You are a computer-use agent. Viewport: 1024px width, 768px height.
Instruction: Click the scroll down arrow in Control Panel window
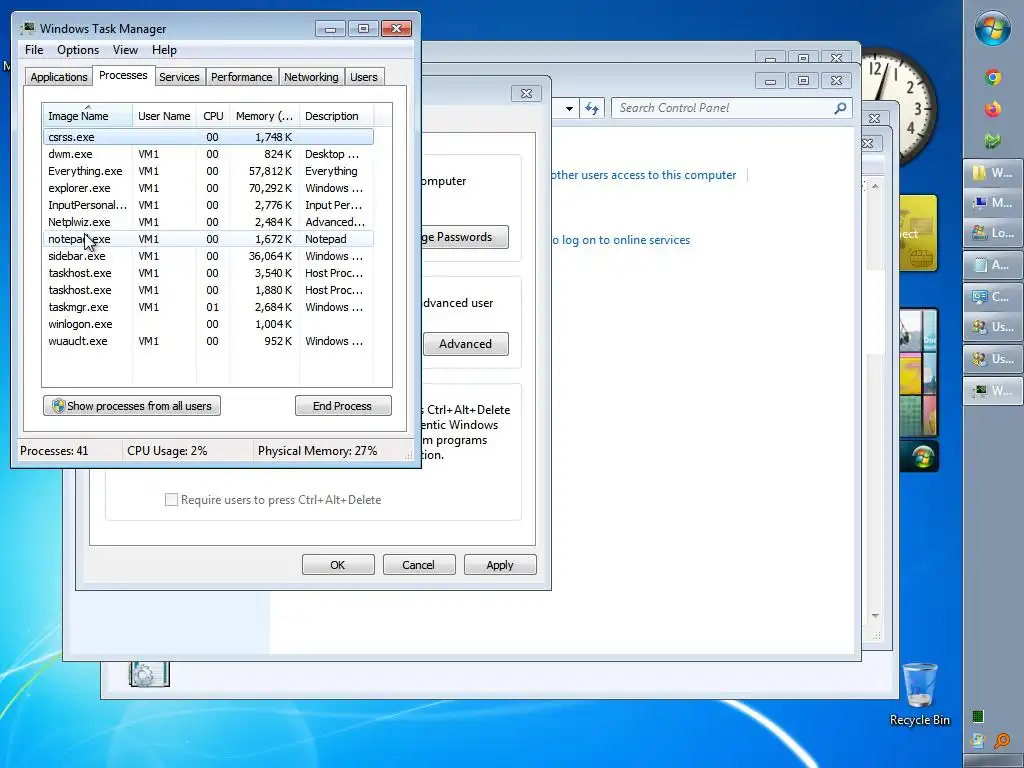pos(875,616)
